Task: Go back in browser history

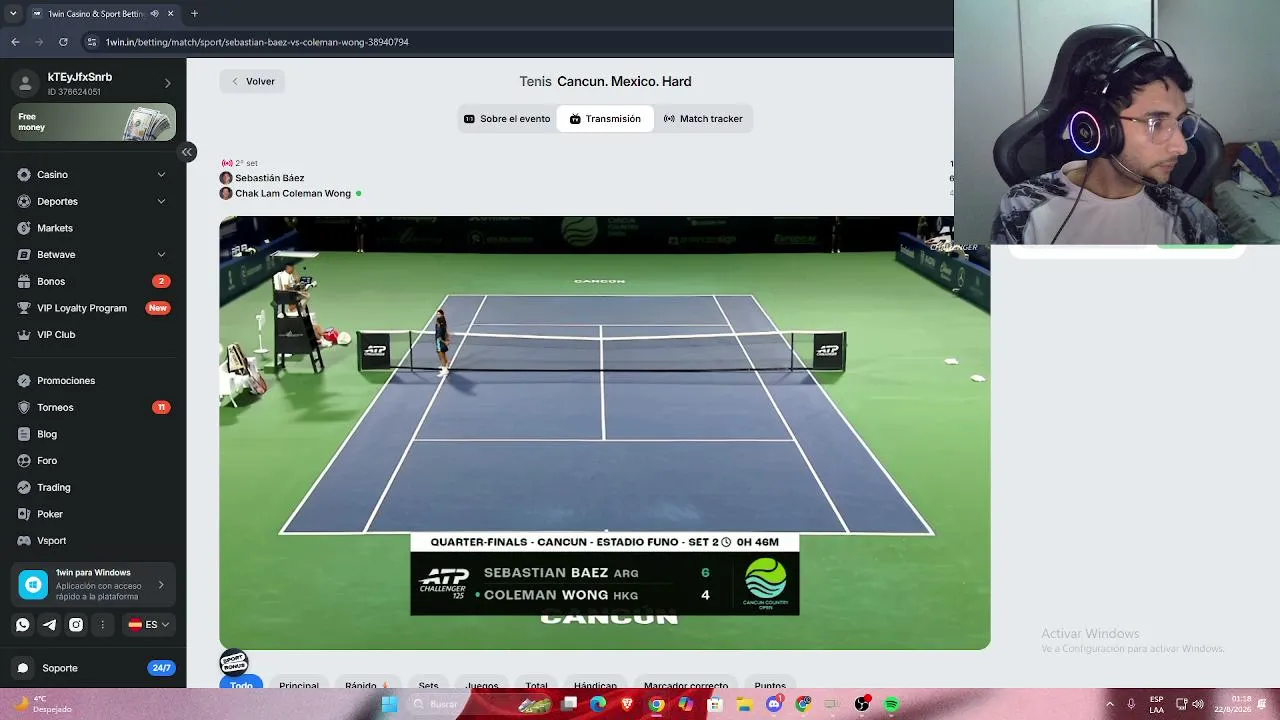Action: pyautogui.click(x=15, y=42)
